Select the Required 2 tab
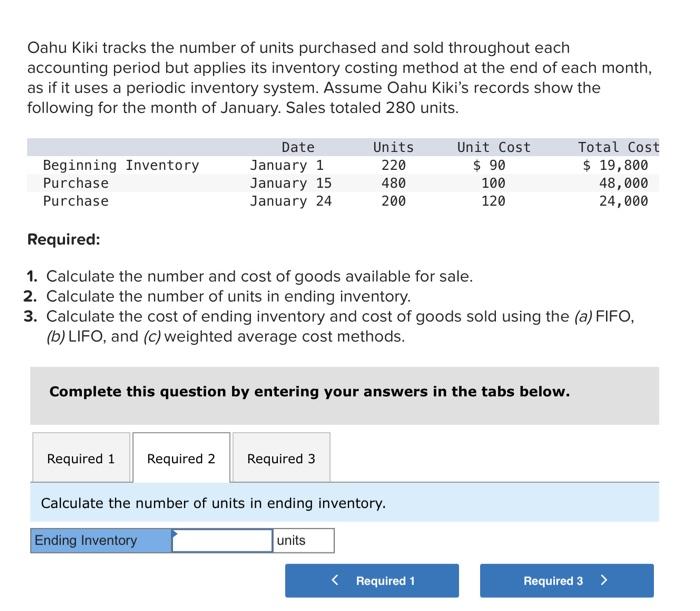The height and width of the screenshot is (611, 700). [181, 459]
